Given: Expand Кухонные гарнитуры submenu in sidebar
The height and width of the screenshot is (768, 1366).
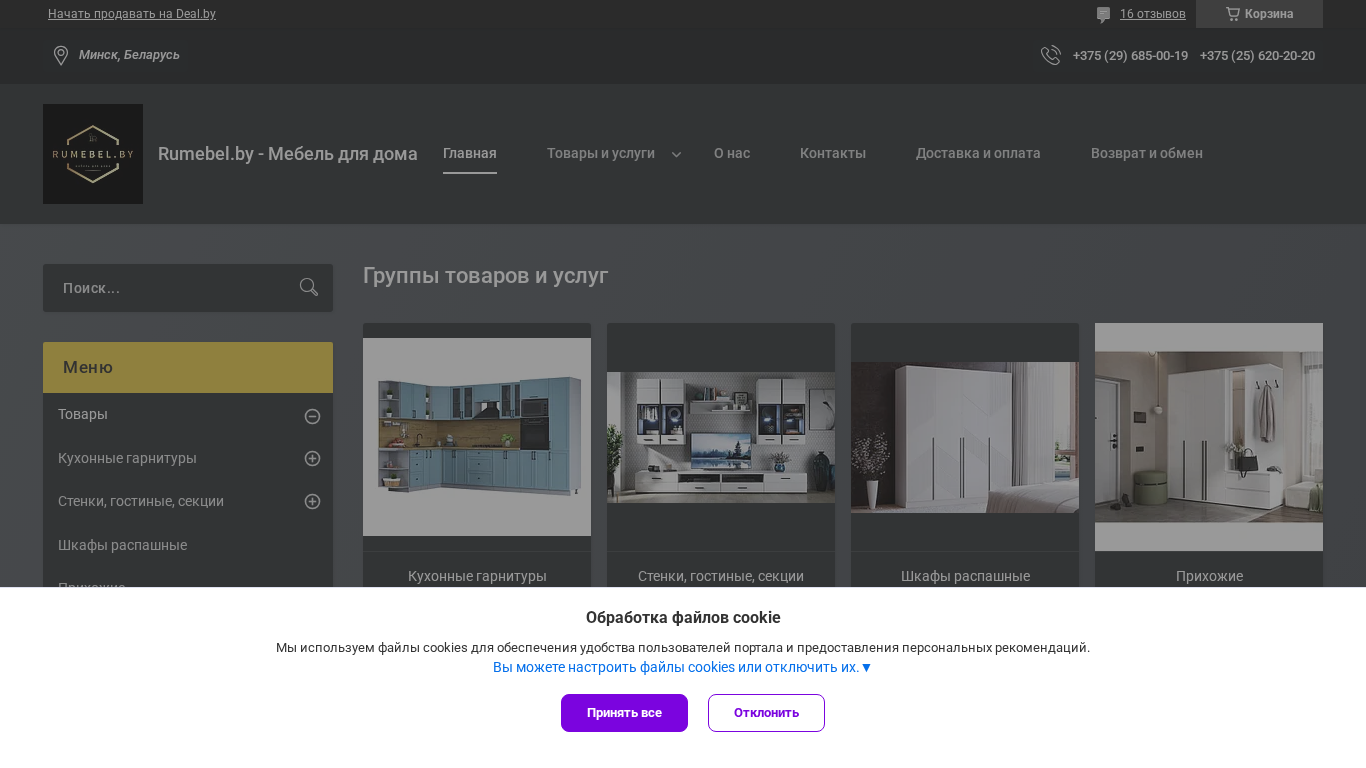Looking at the screenshot, I should point(312,458).
